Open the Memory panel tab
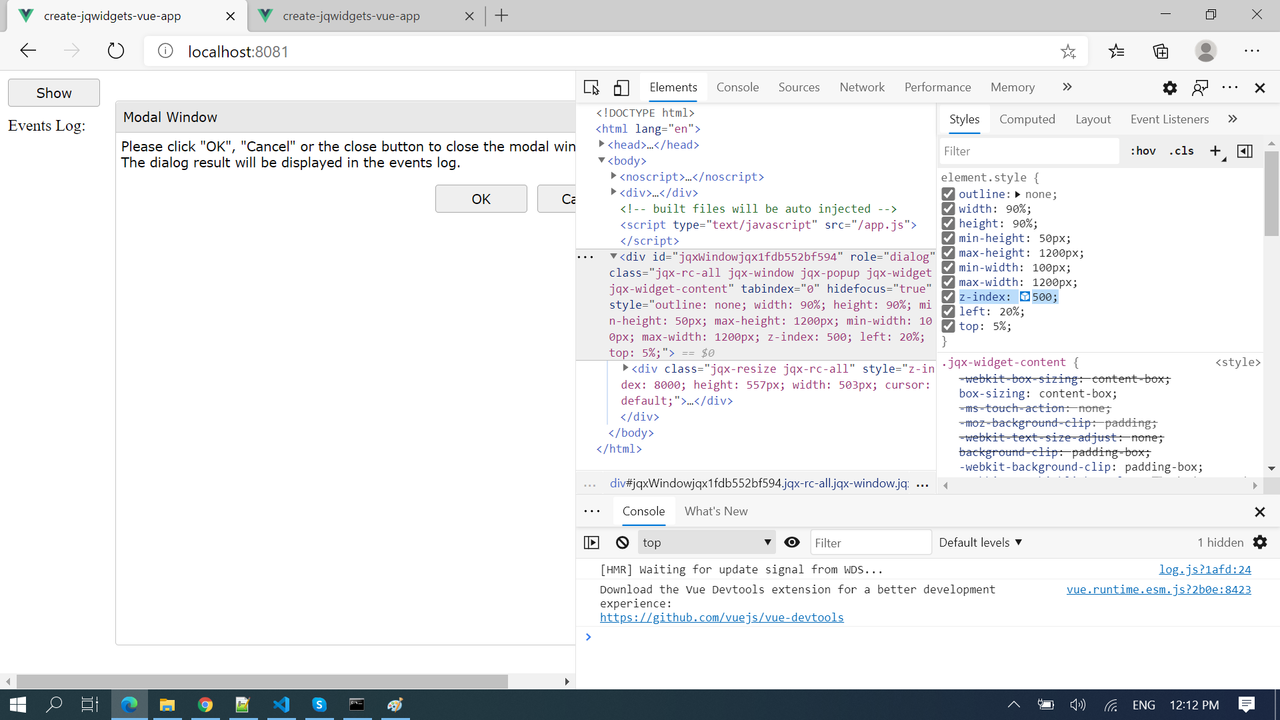The width and height of the screenshot is (1280, 720). [1013, 88]
